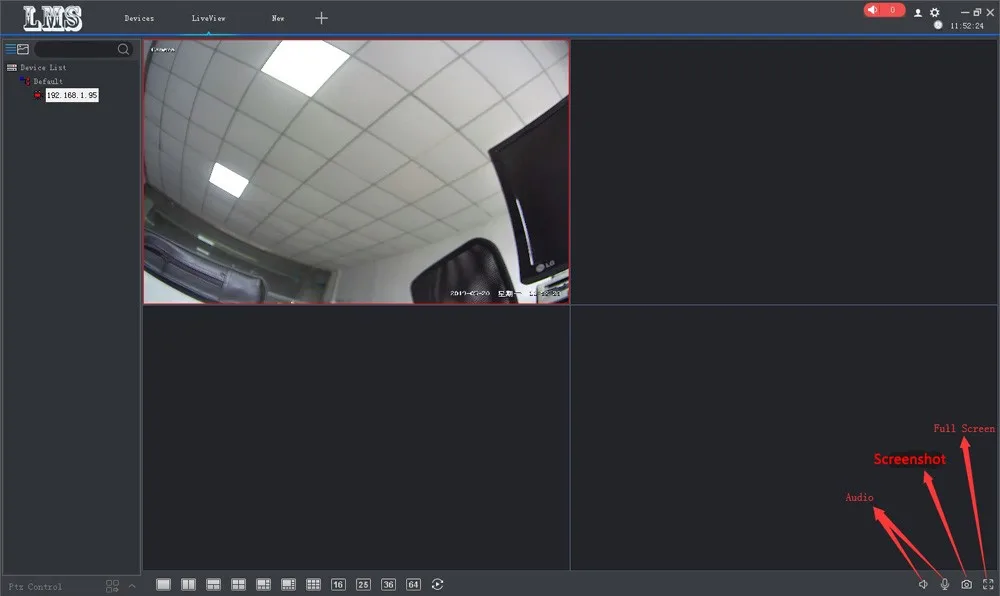Take a screenshot with the camera icon
This screenshot has width=1000, height=596.
(x=967, y=585)
